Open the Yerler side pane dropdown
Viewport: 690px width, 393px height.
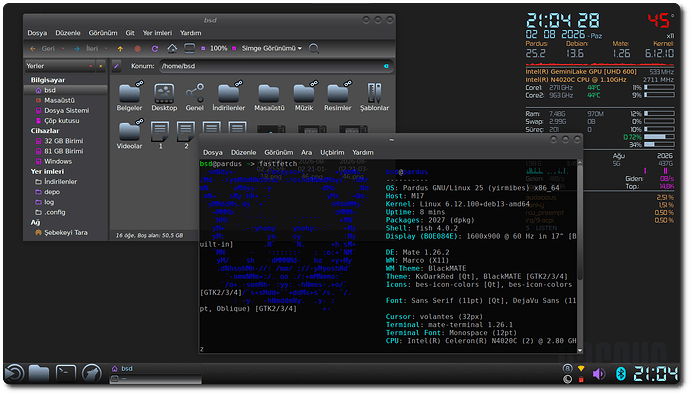pos(59,66)
